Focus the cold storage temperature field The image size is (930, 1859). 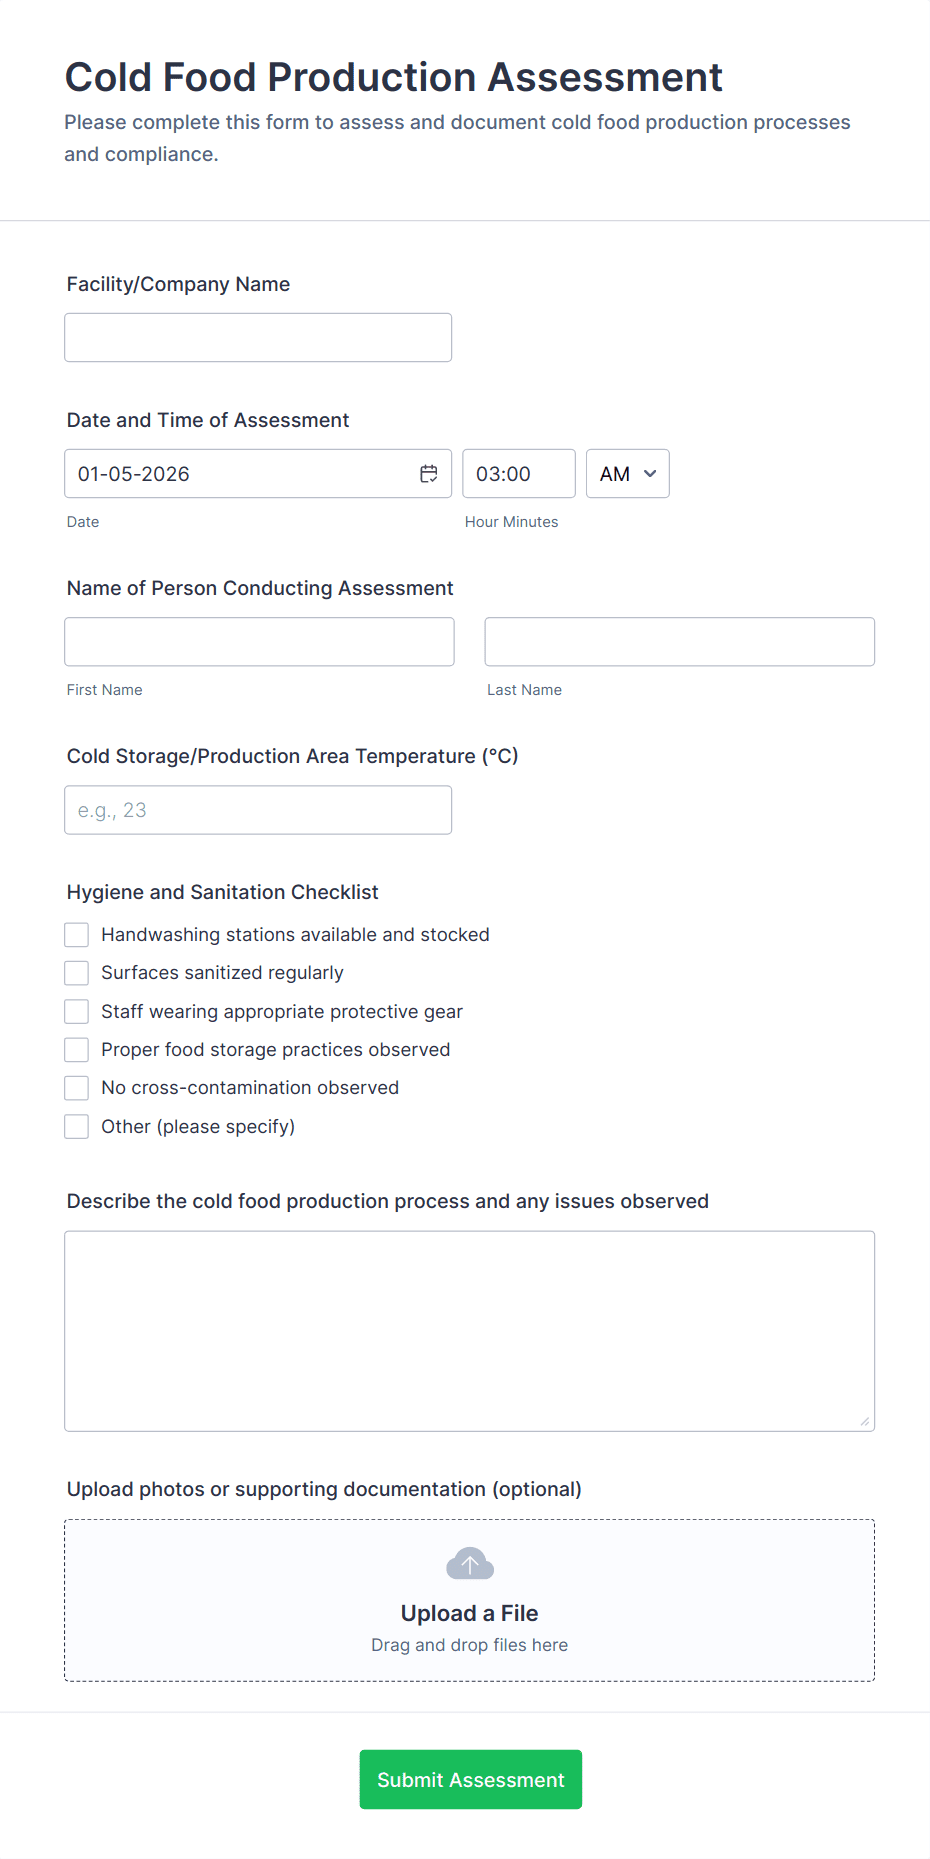[x=257, y=809]
